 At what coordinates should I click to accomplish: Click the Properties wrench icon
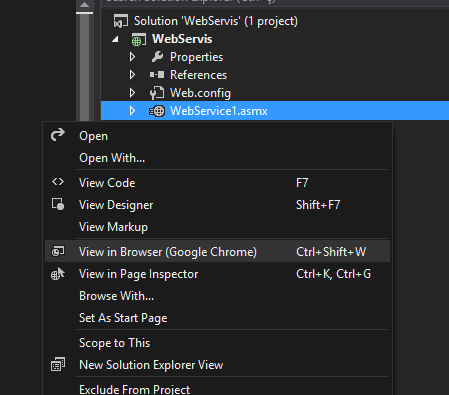[157, 57]
